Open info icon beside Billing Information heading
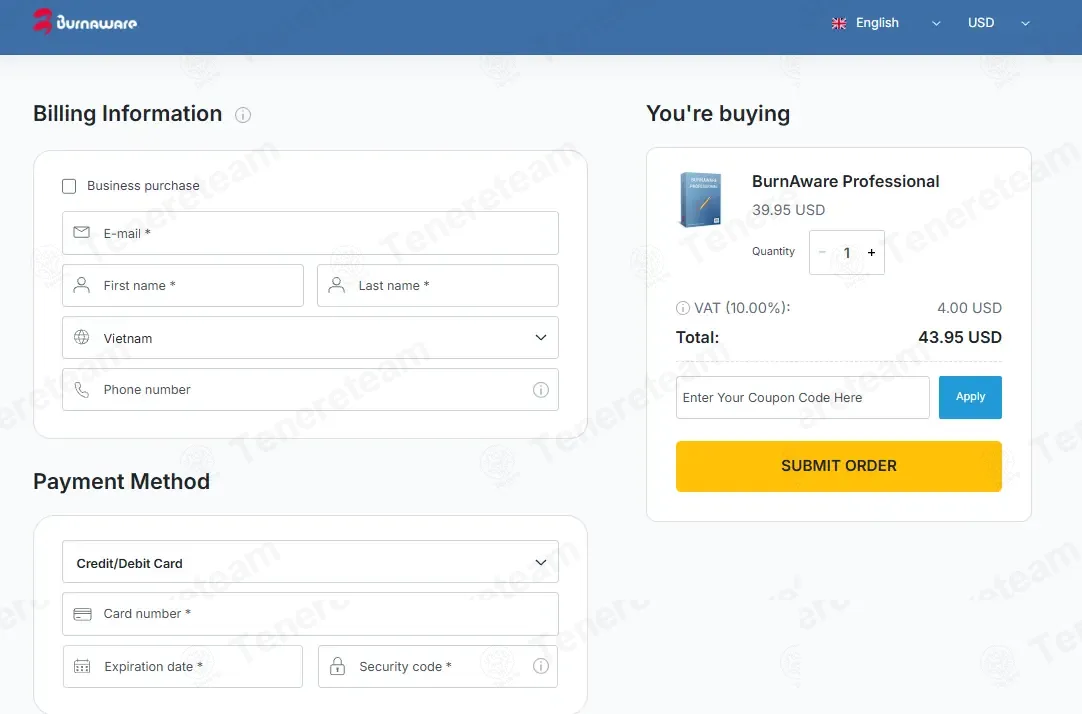This screenshot has width=1082, height=714. pos(243,115)
